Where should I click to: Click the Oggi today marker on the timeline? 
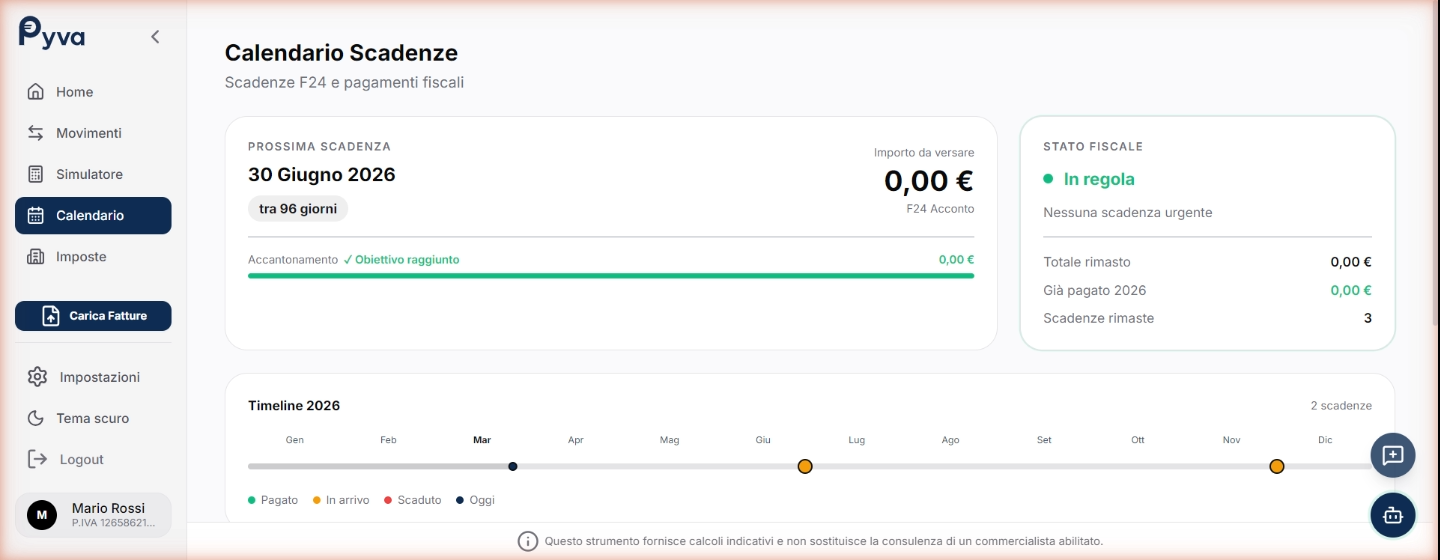point(513,466)
